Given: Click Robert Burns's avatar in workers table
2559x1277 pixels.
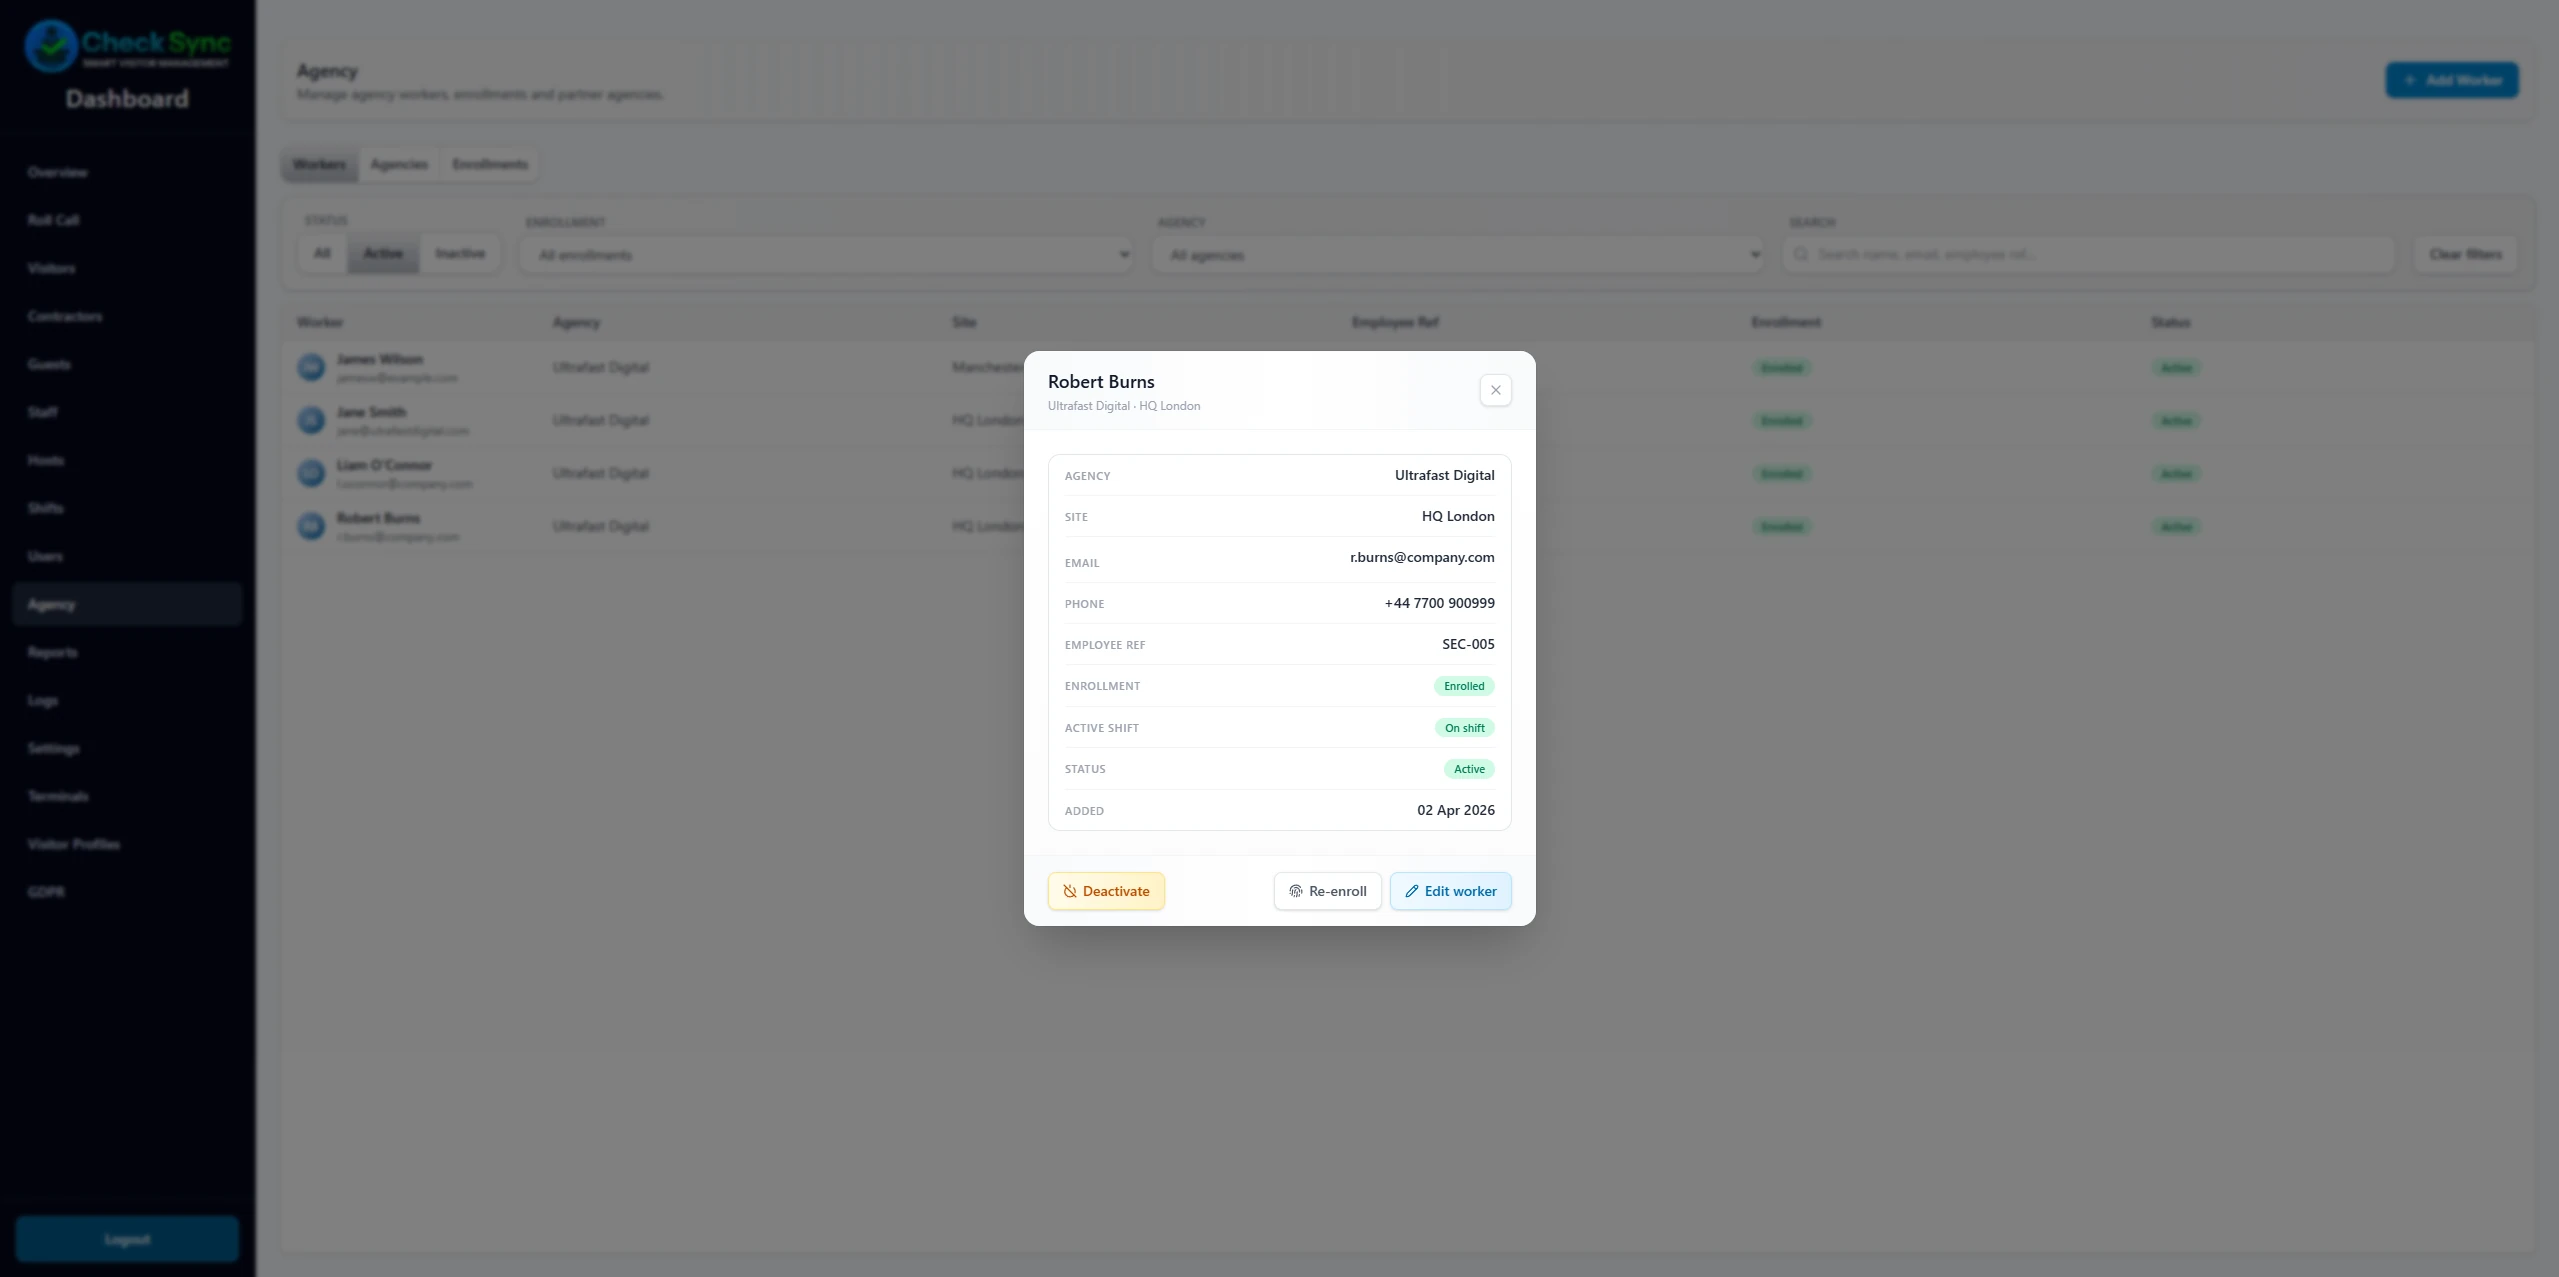Looking at the screenshot, I should coord(312,526).
